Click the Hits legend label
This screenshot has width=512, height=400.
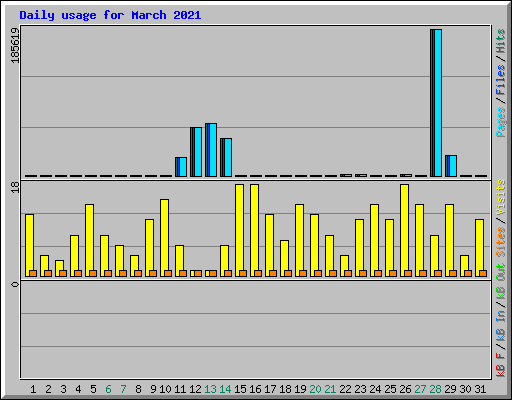click(501, 41)
